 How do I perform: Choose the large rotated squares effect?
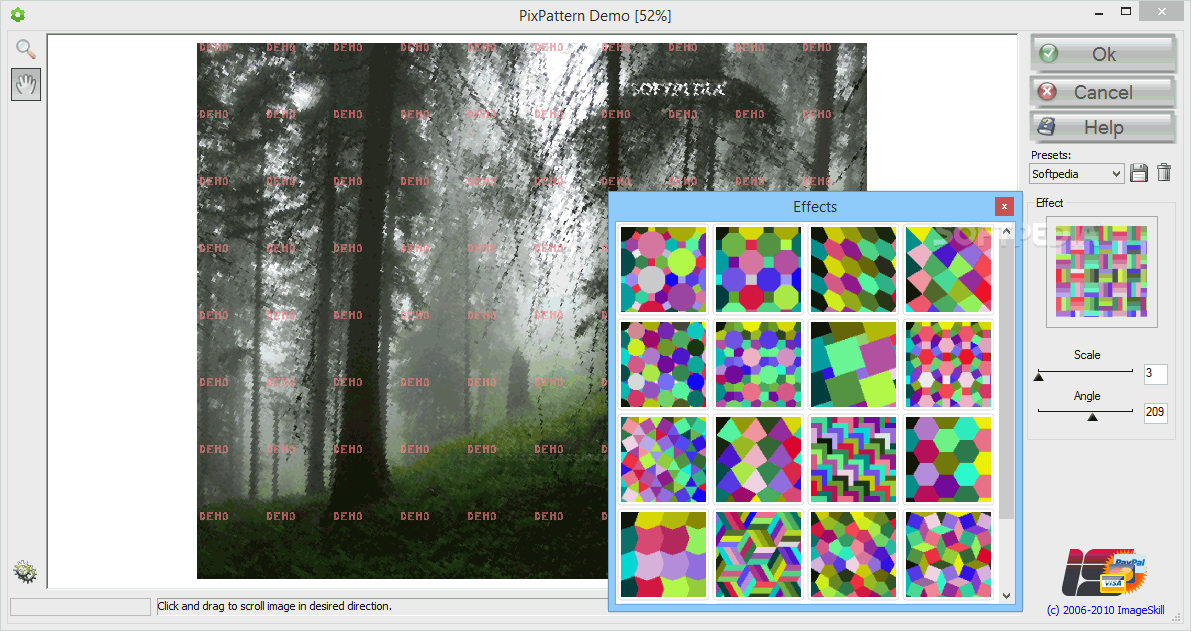[853, 364]
